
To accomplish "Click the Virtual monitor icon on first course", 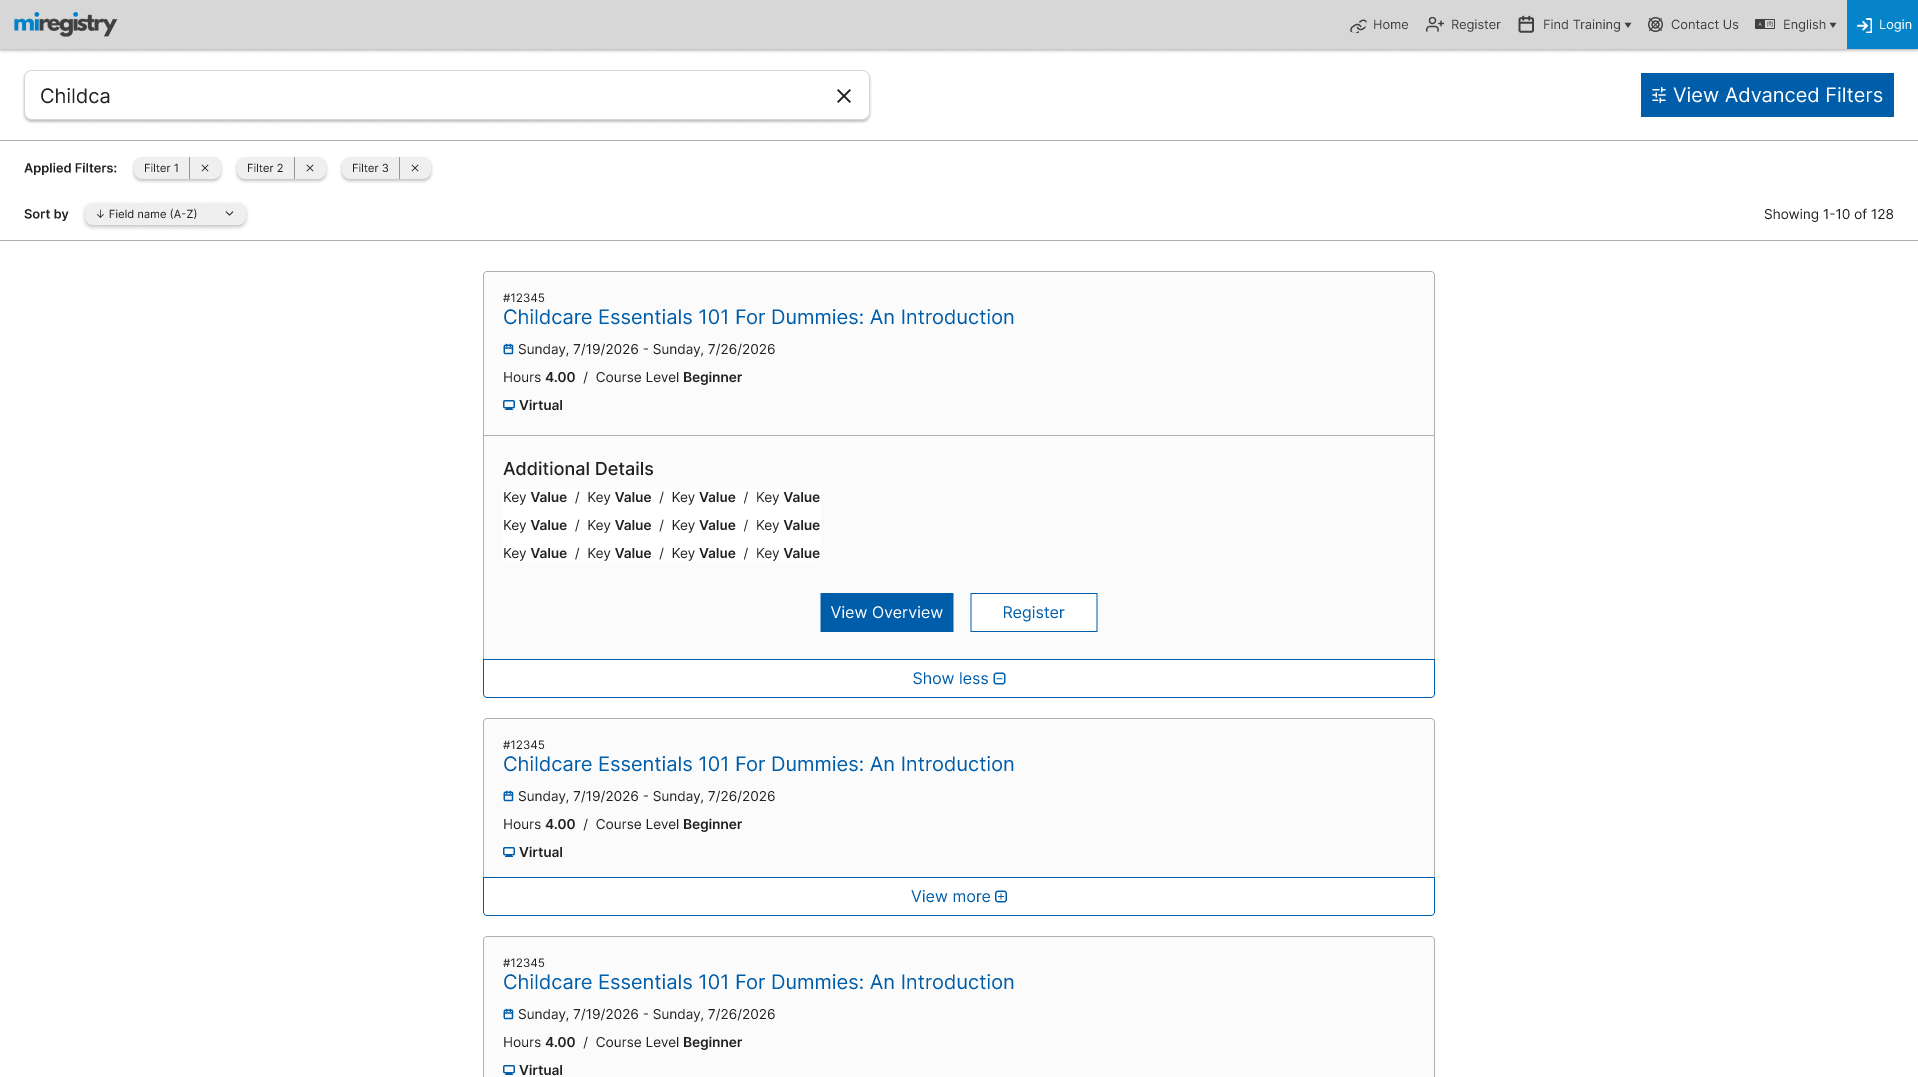I will coord(508,404).
